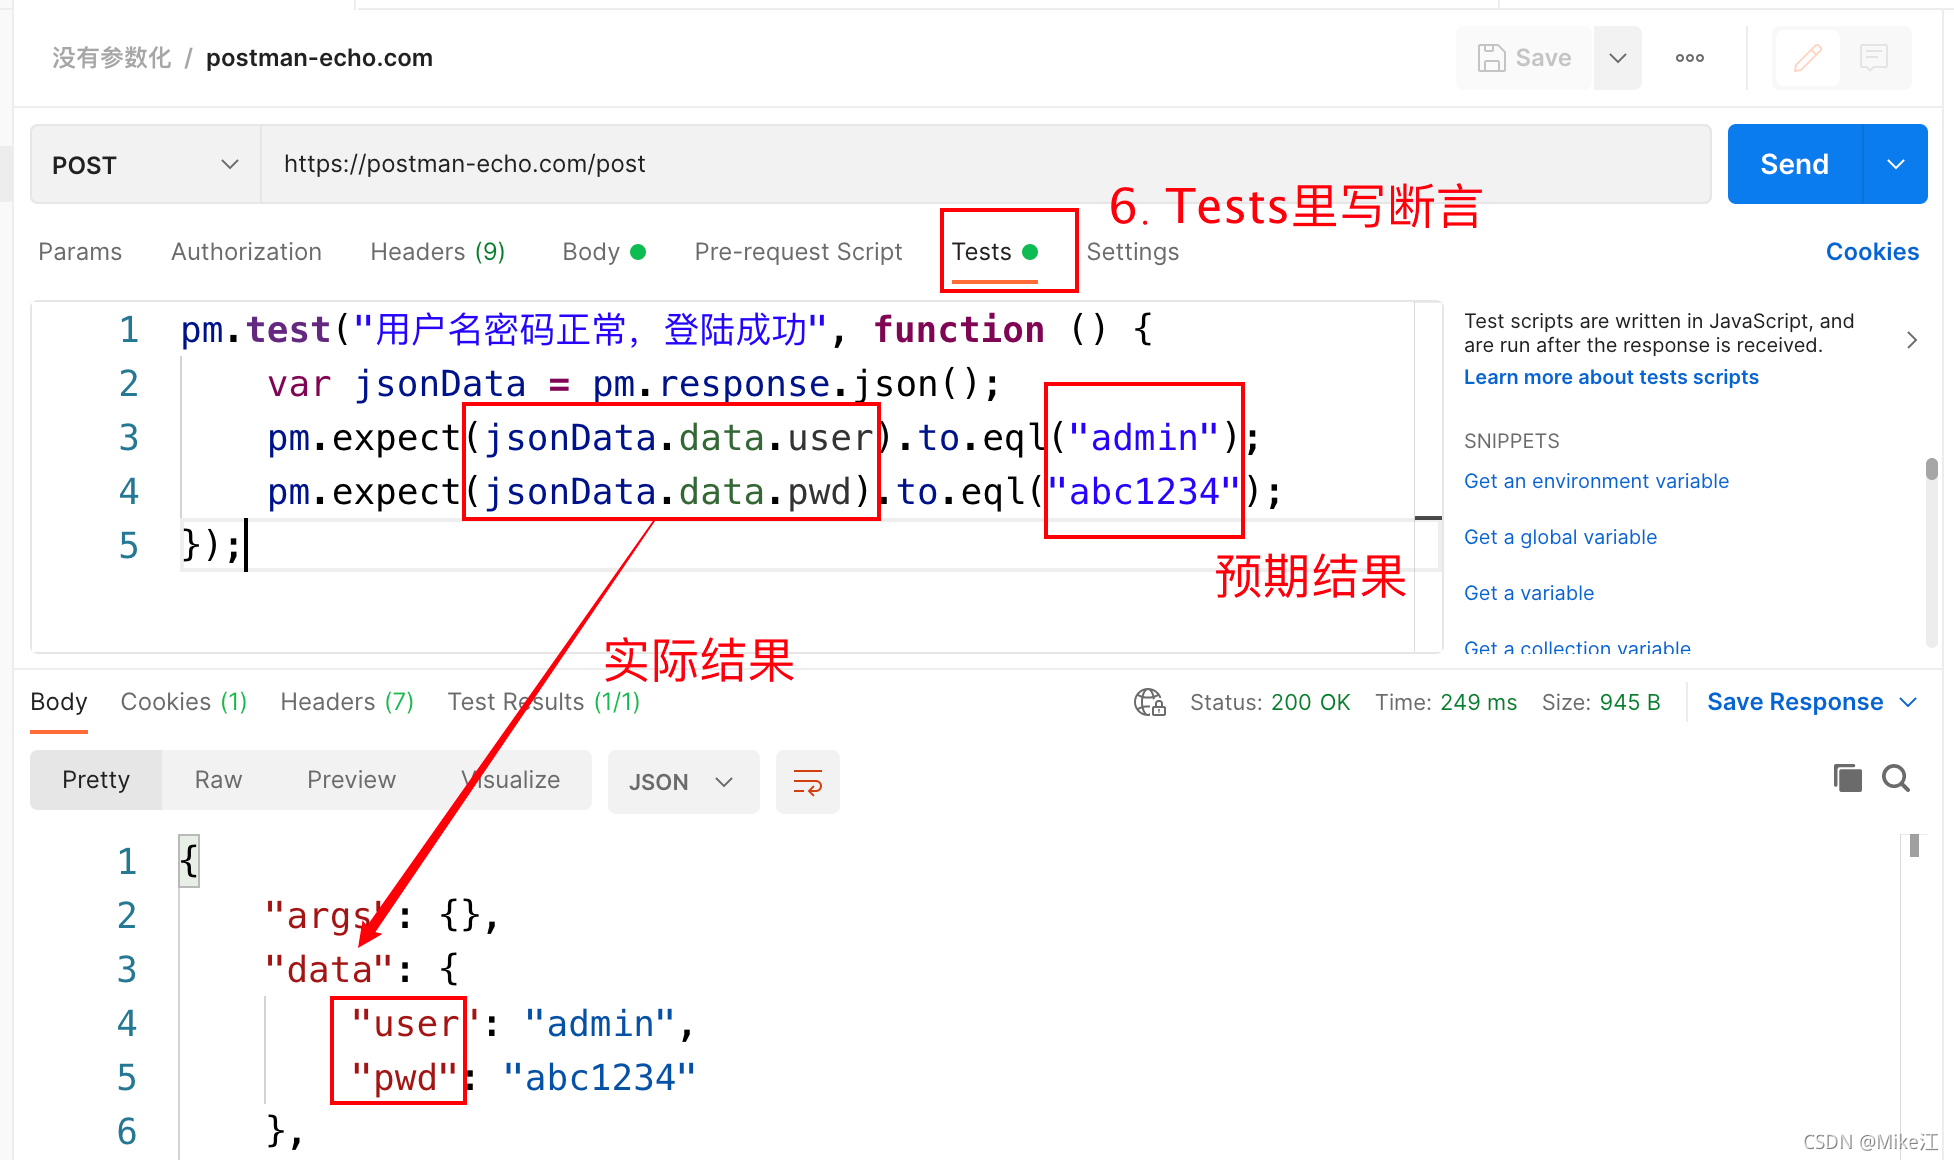This screenshot has width=1954, height=1160.
Task: Open the Authorization tab
Action: point(246,252)
